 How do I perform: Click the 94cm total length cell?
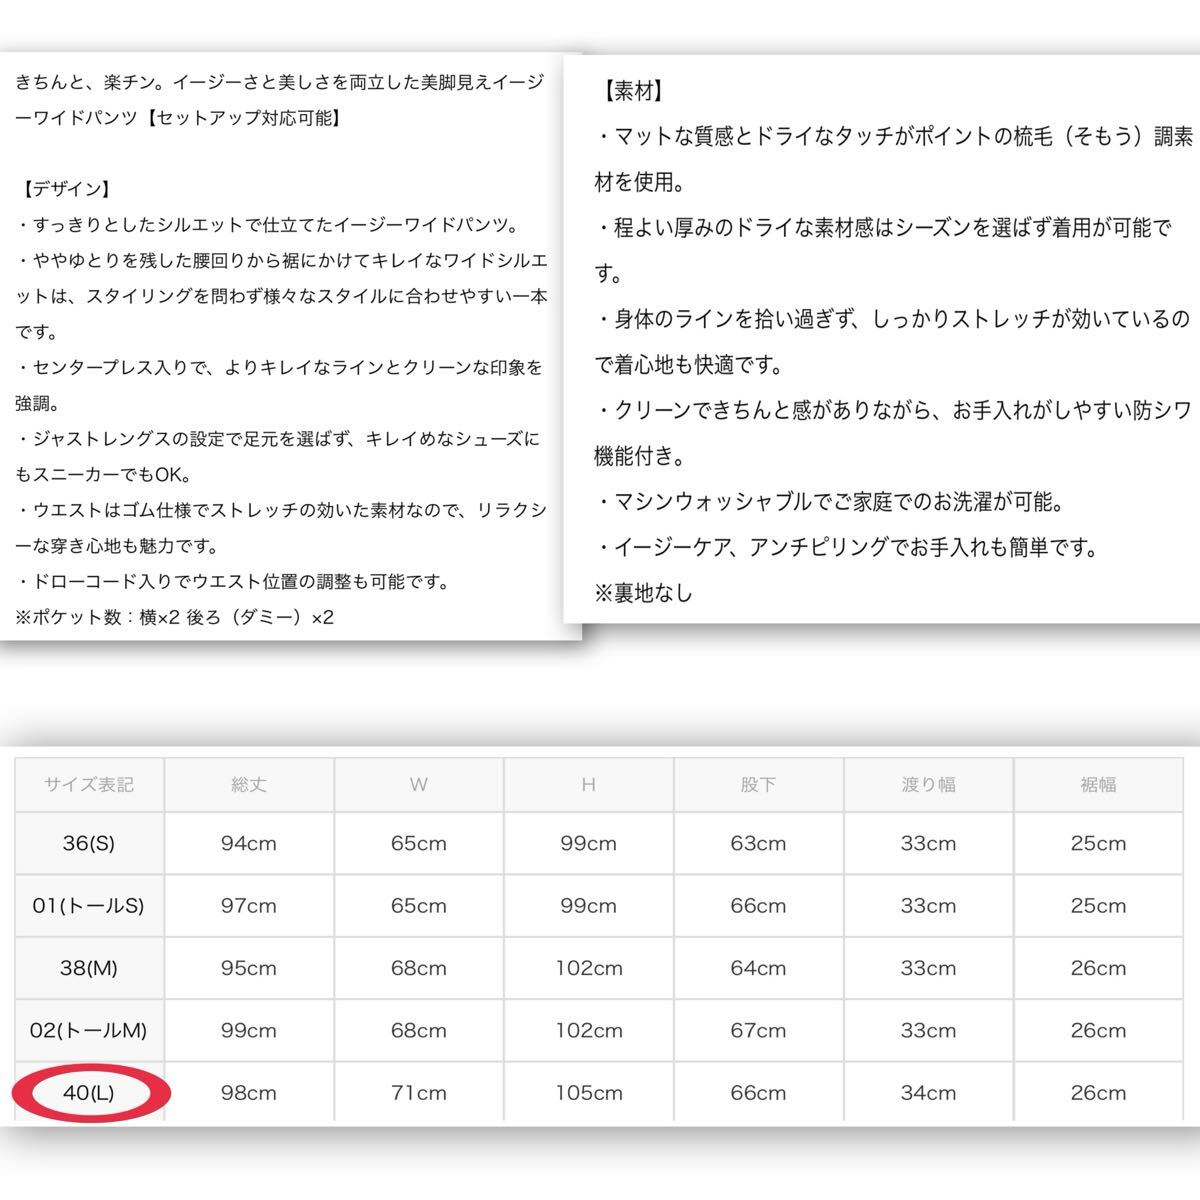[249, 843]
